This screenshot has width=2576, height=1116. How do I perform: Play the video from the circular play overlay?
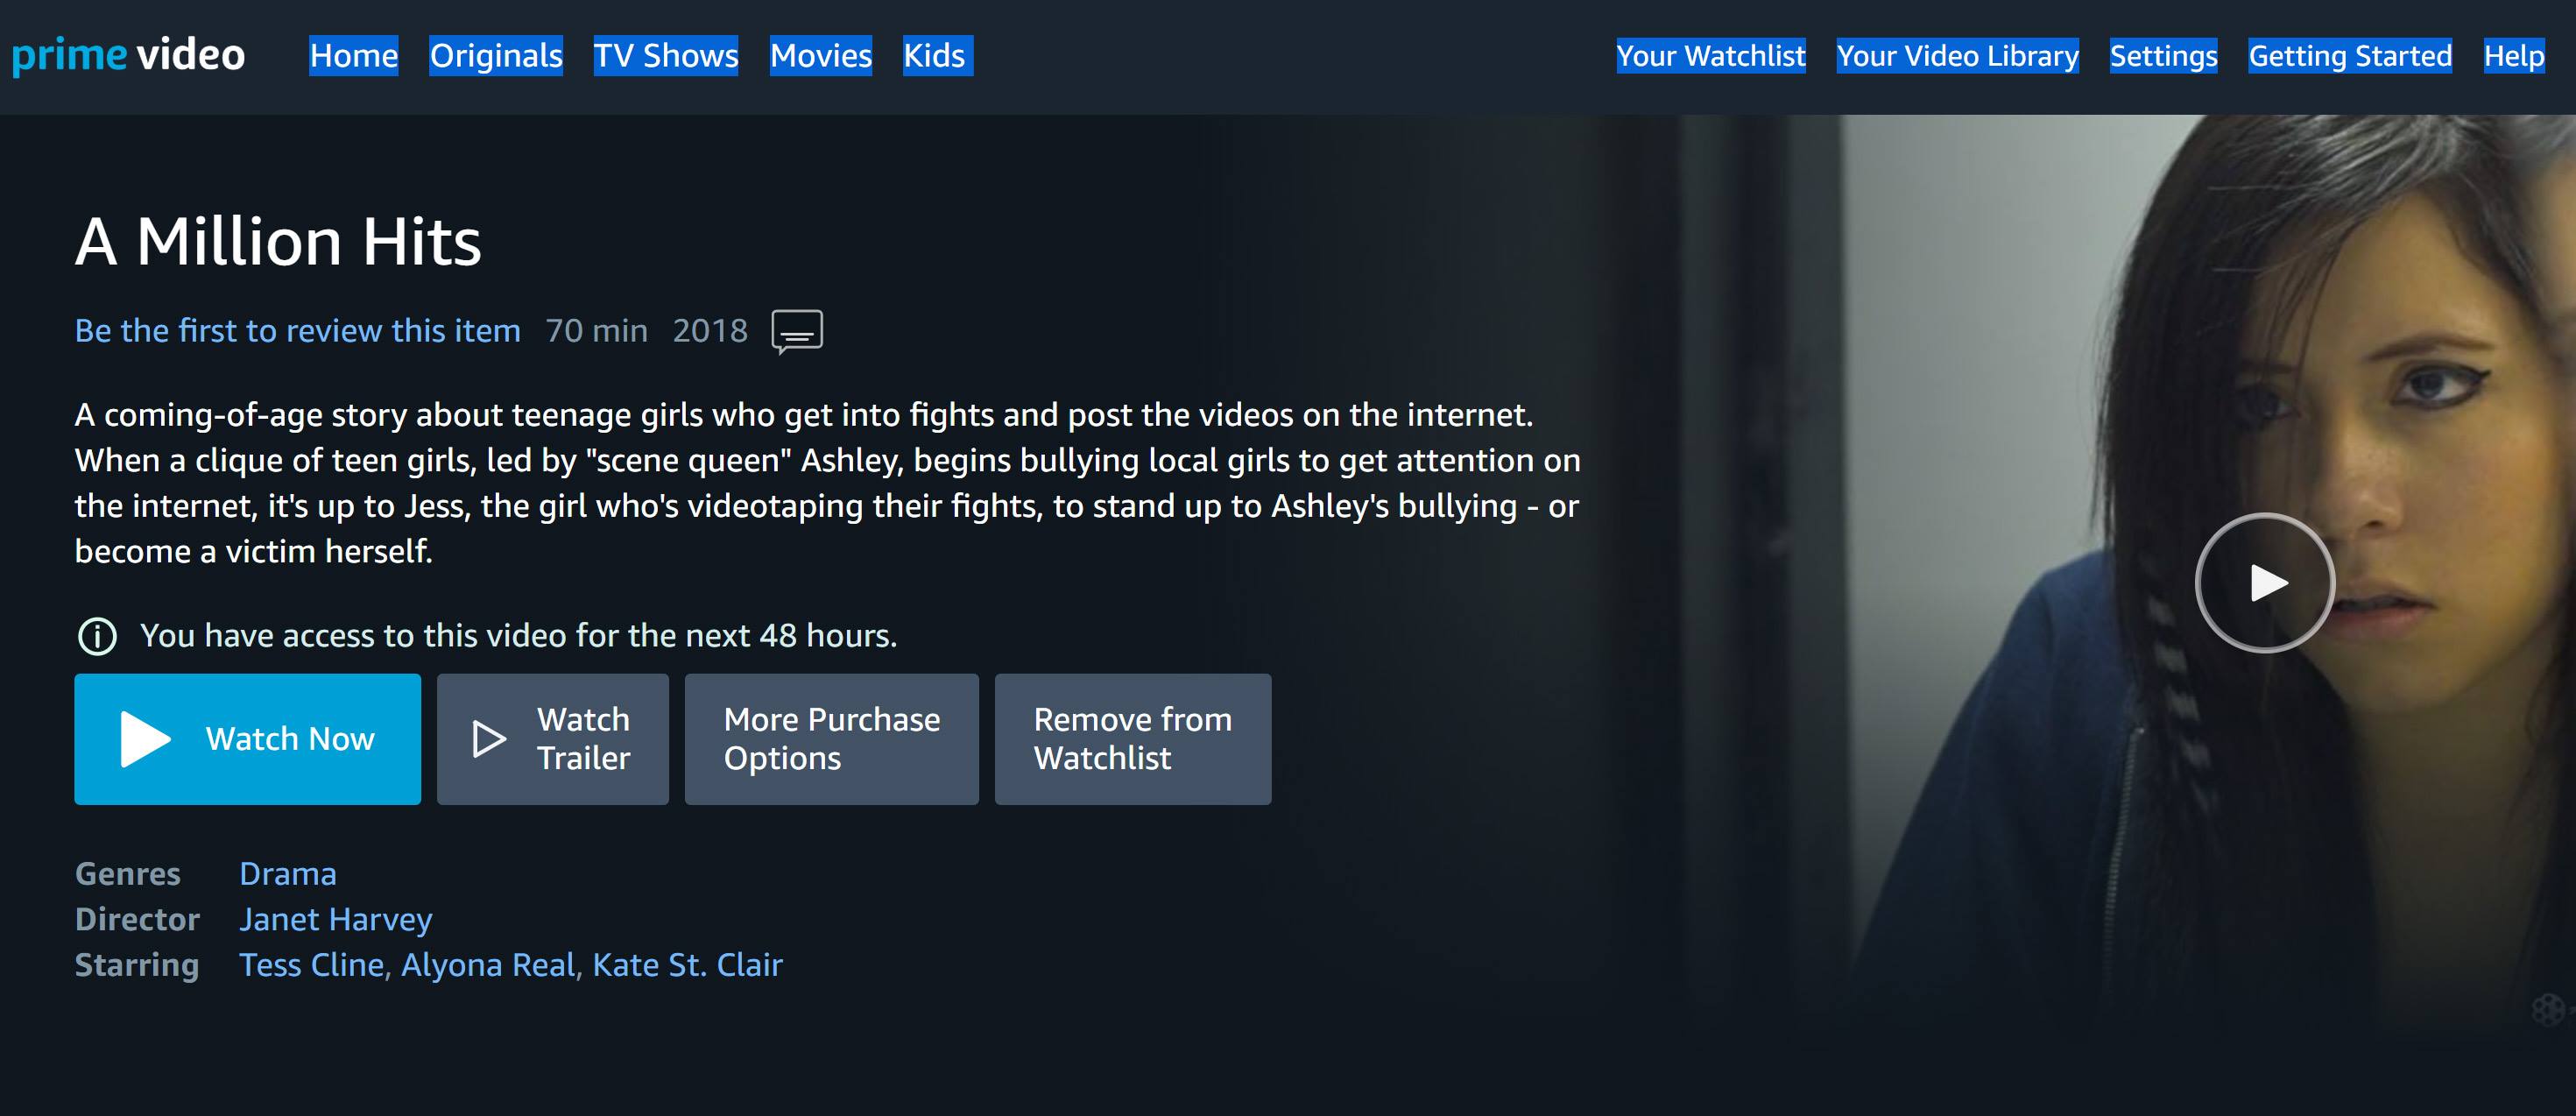tap(2265, 583)
